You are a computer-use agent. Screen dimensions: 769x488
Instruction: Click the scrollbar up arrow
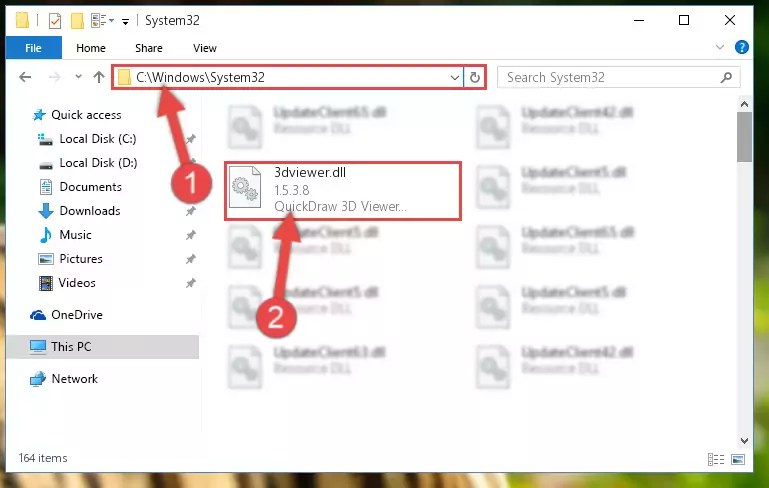coord(744,104)
